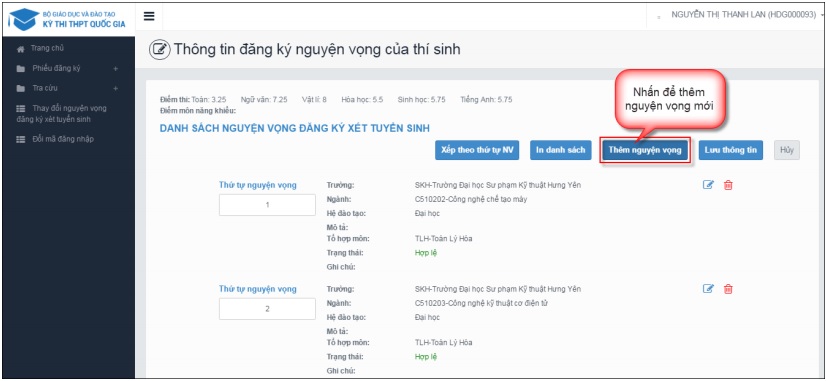Click the graduation cap logo

tap(24, 19)
